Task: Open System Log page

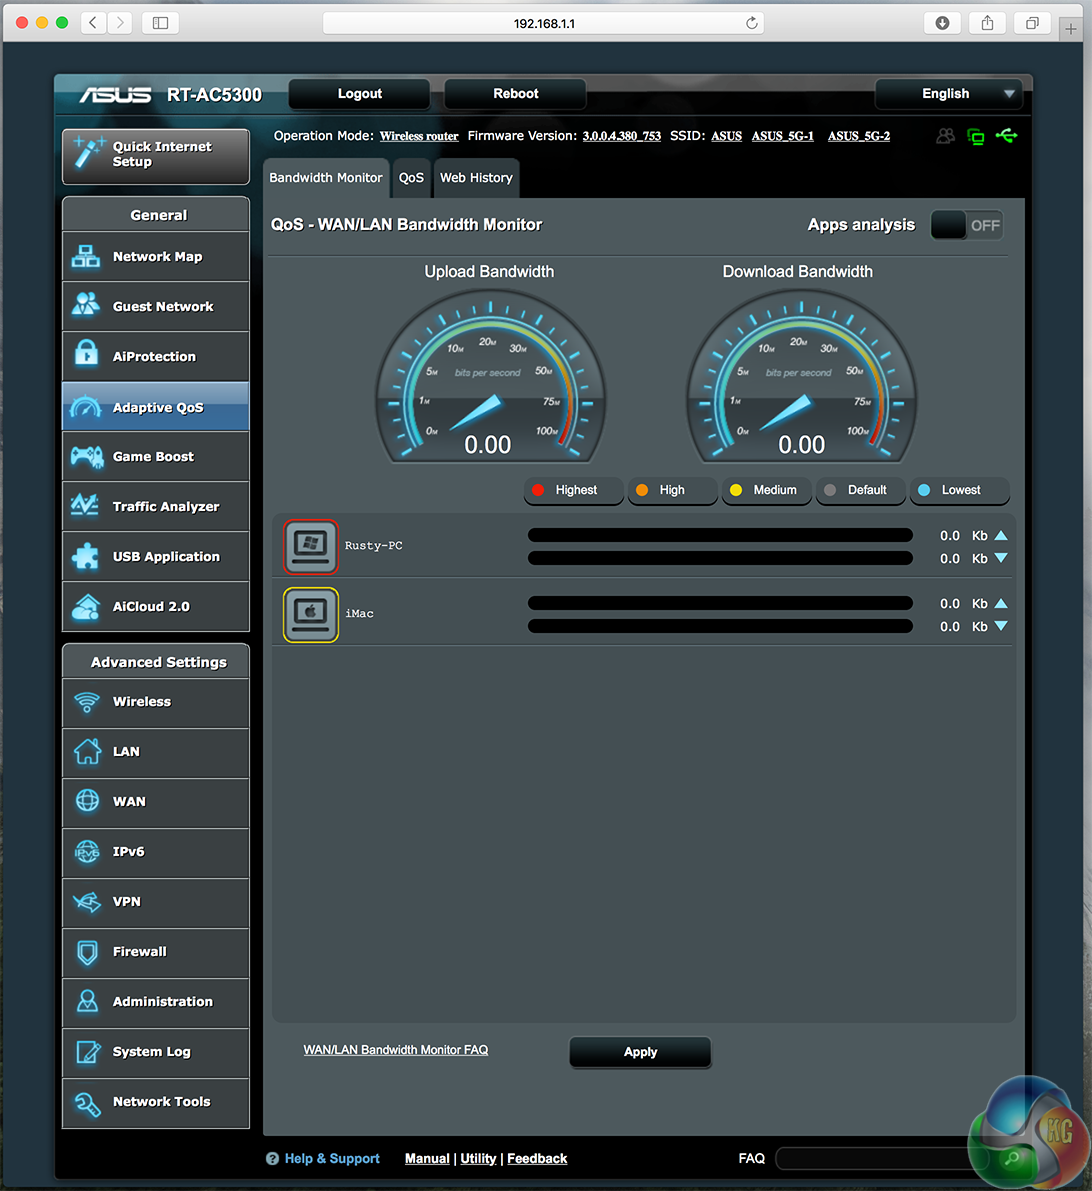Action: (x=156, y=1052)
